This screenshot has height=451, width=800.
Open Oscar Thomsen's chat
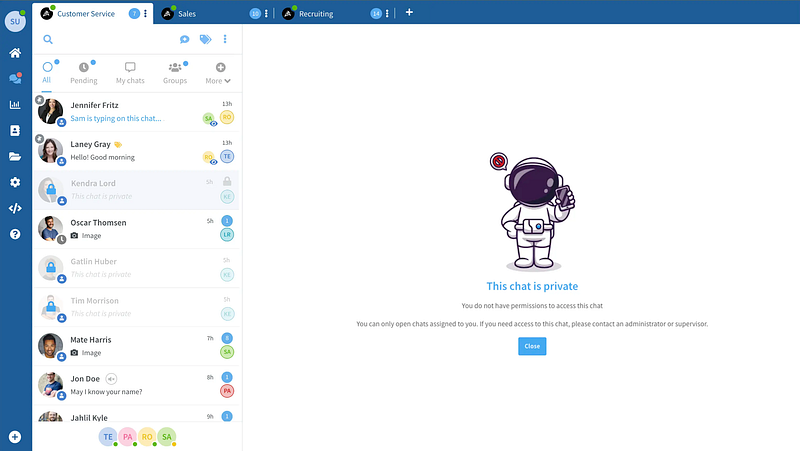(98, 222)
